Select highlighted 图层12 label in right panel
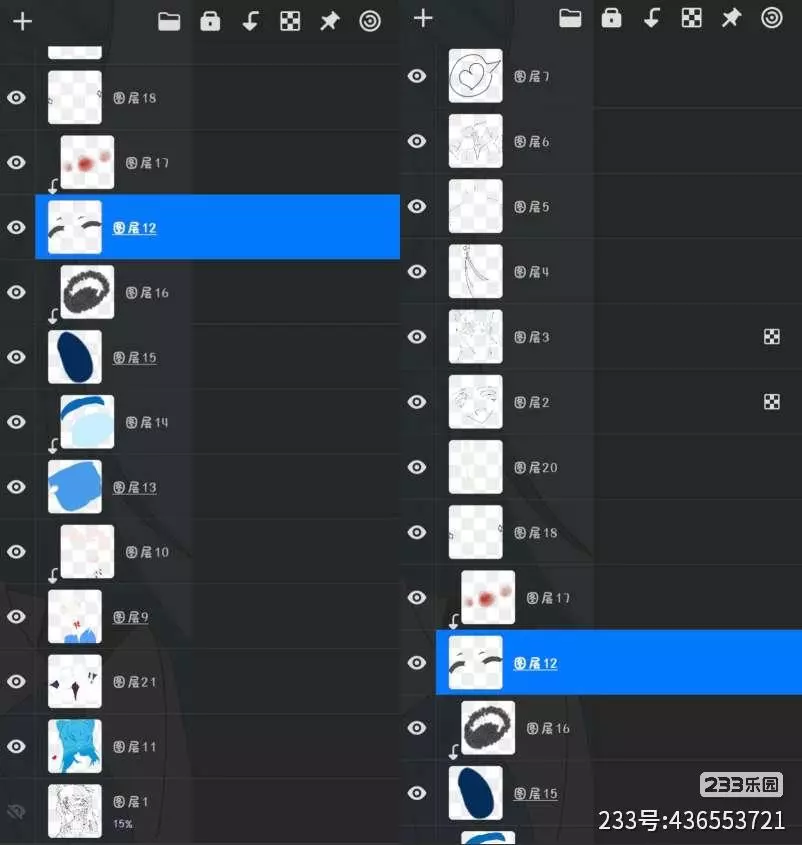 tap(536, 663)
